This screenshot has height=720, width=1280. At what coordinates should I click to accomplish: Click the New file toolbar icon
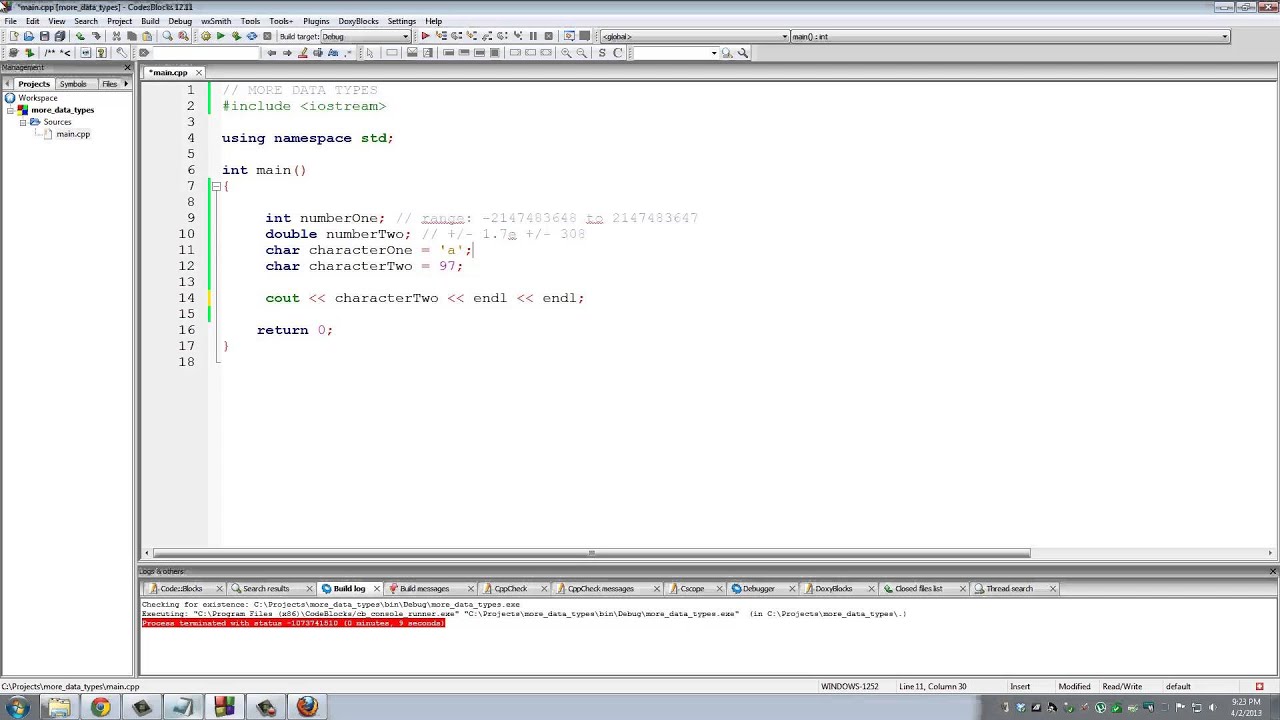[x=14, y=36]
